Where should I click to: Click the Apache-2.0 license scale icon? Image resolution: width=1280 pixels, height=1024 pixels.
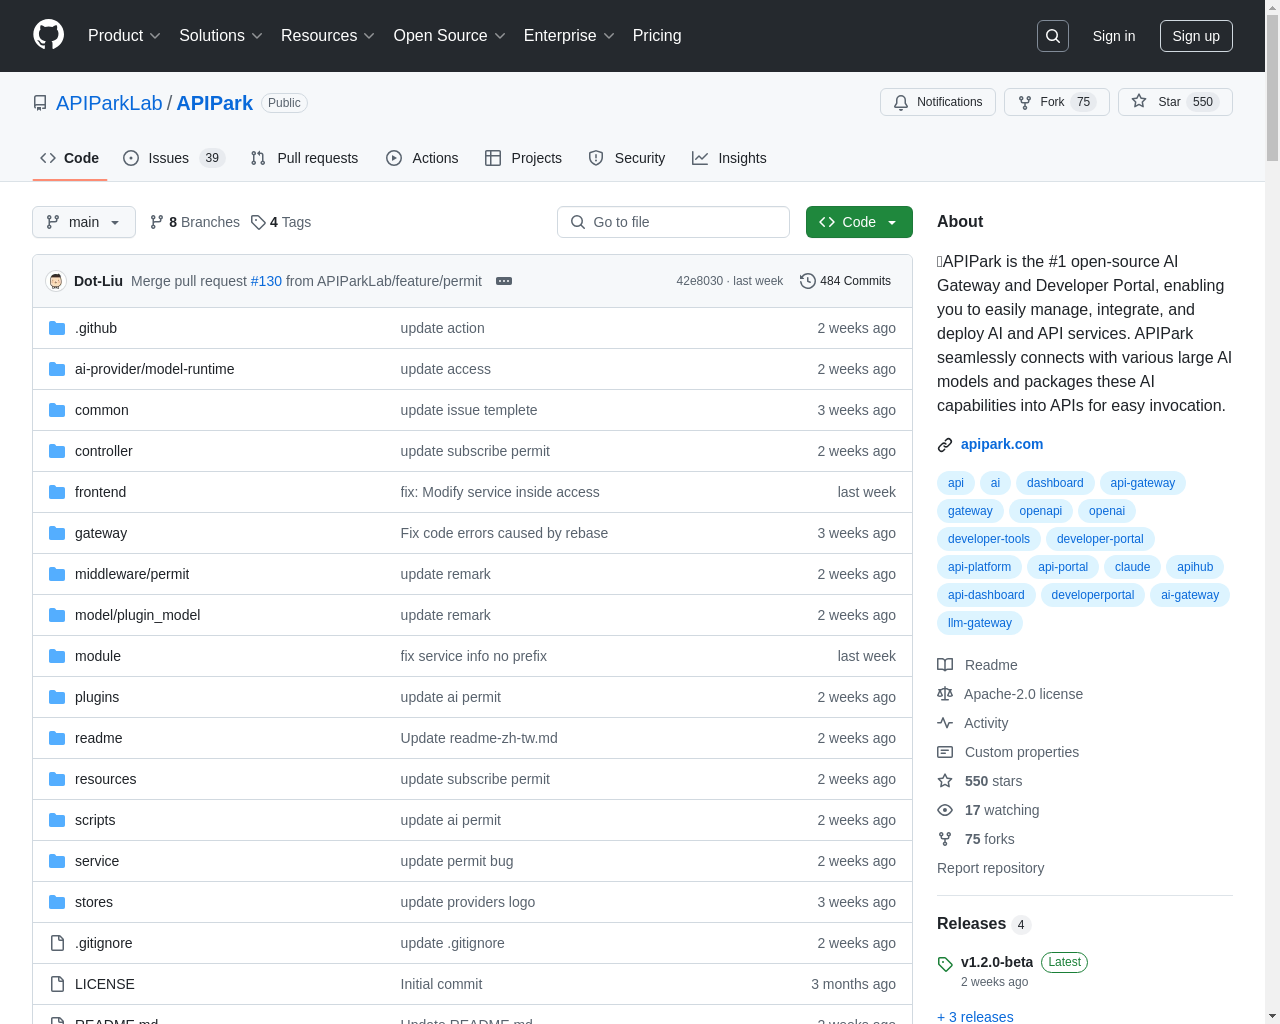[945, 694]
